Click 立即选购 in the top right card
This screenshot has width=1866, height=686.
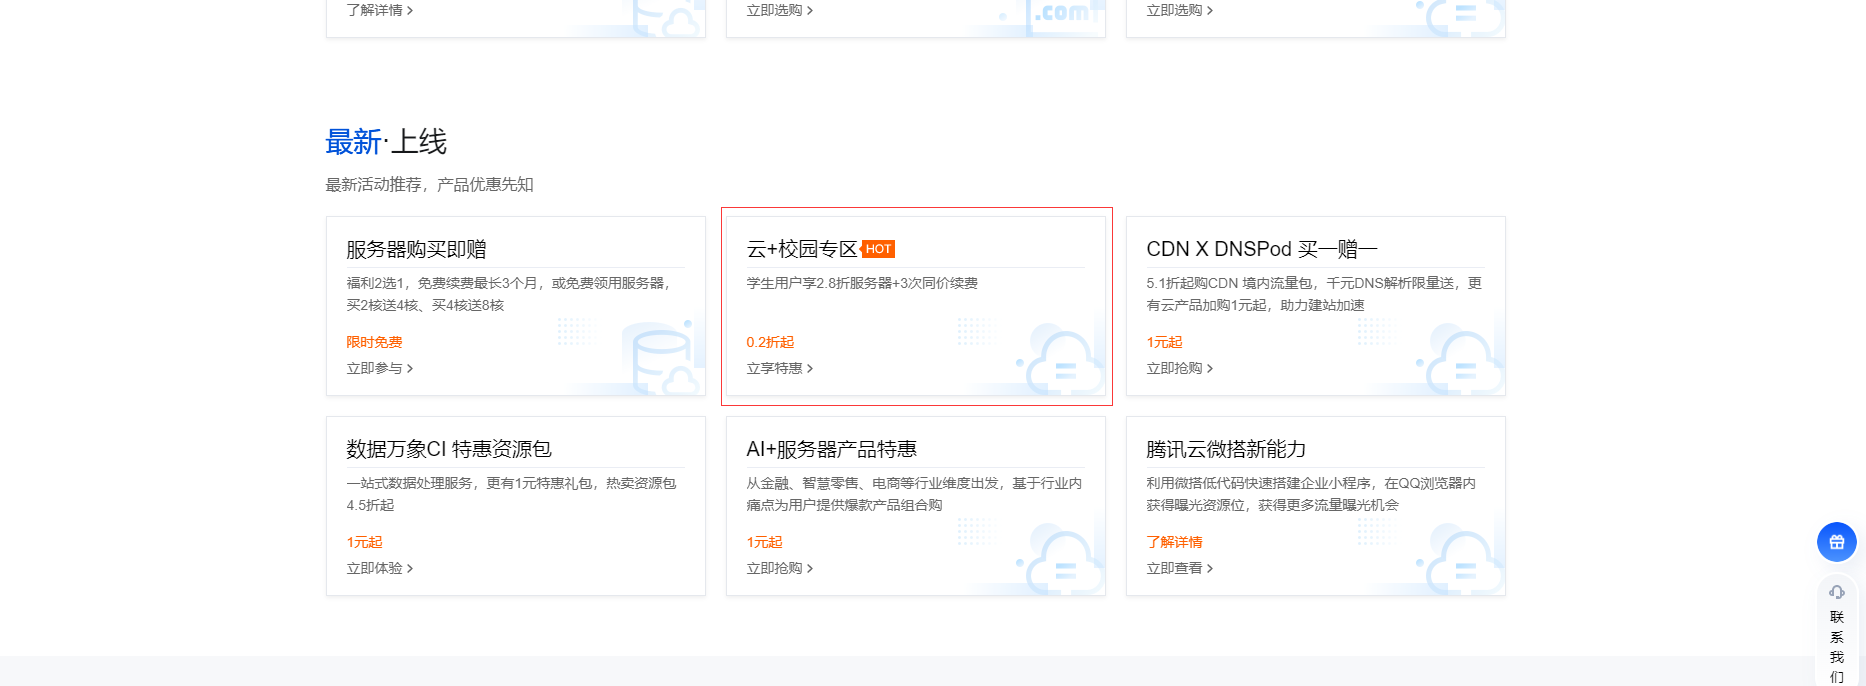[x=1180, y=10]
